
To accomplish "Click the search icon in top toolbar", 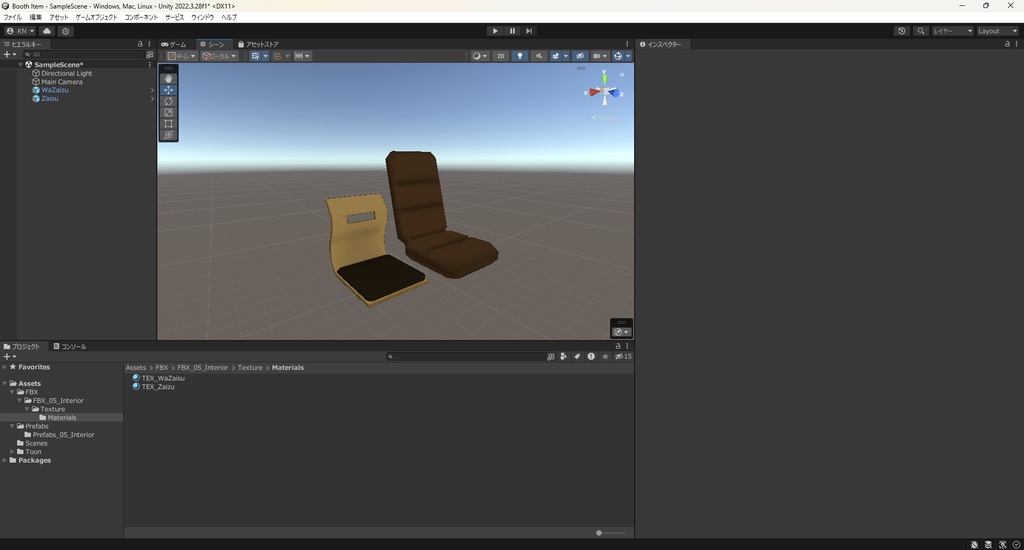I will point(921,31).
